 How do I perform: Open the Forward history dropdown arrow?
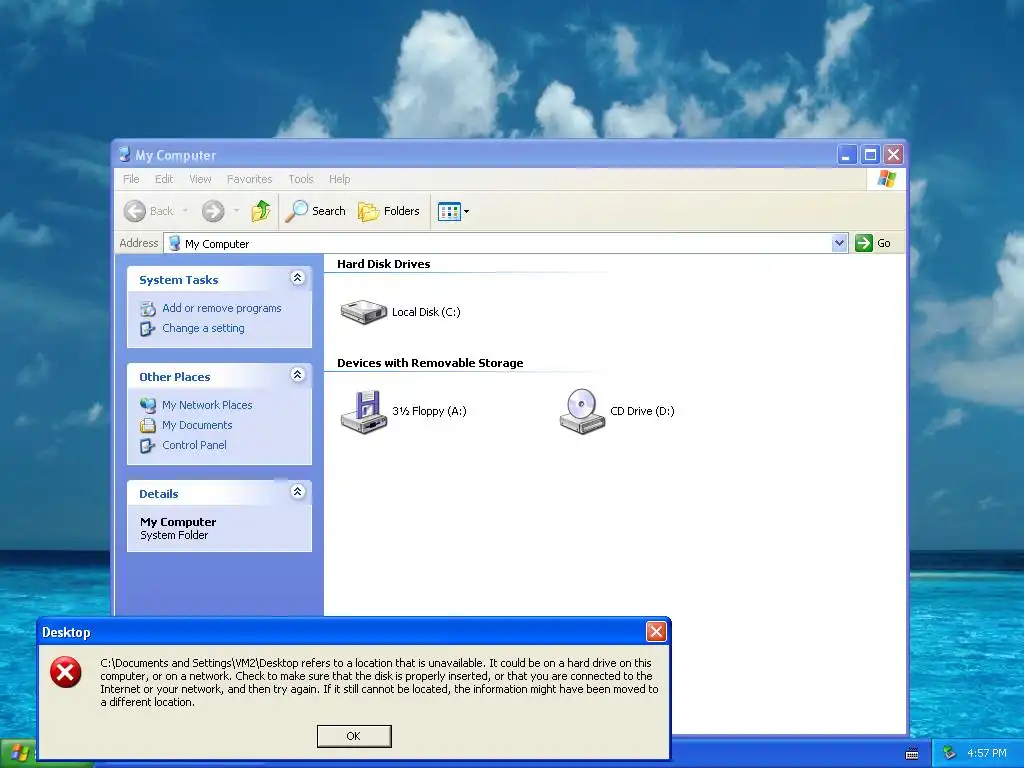click(x=236, y=211)
